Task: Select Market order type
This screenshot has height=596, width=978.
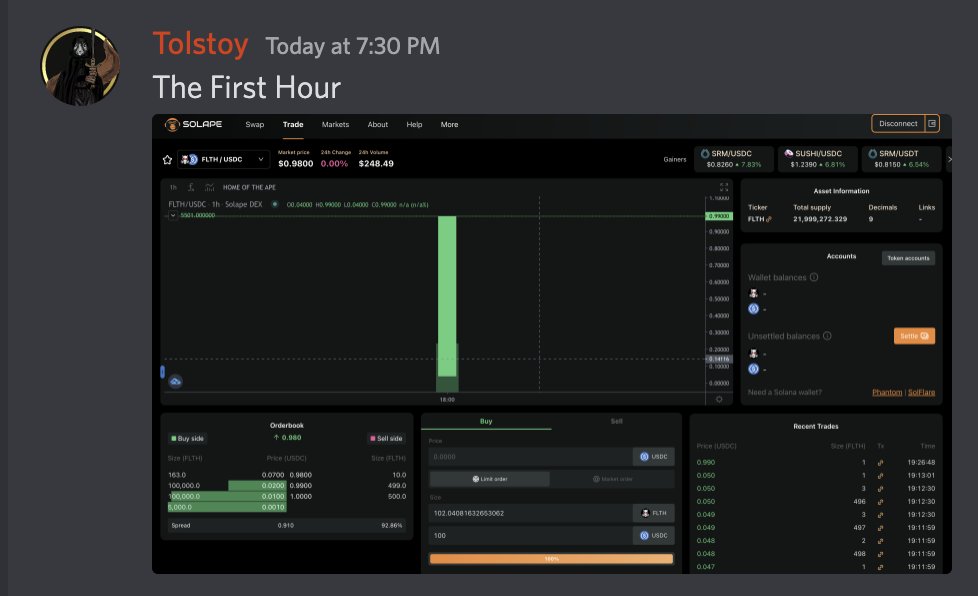Action: (x=612, y=479)
